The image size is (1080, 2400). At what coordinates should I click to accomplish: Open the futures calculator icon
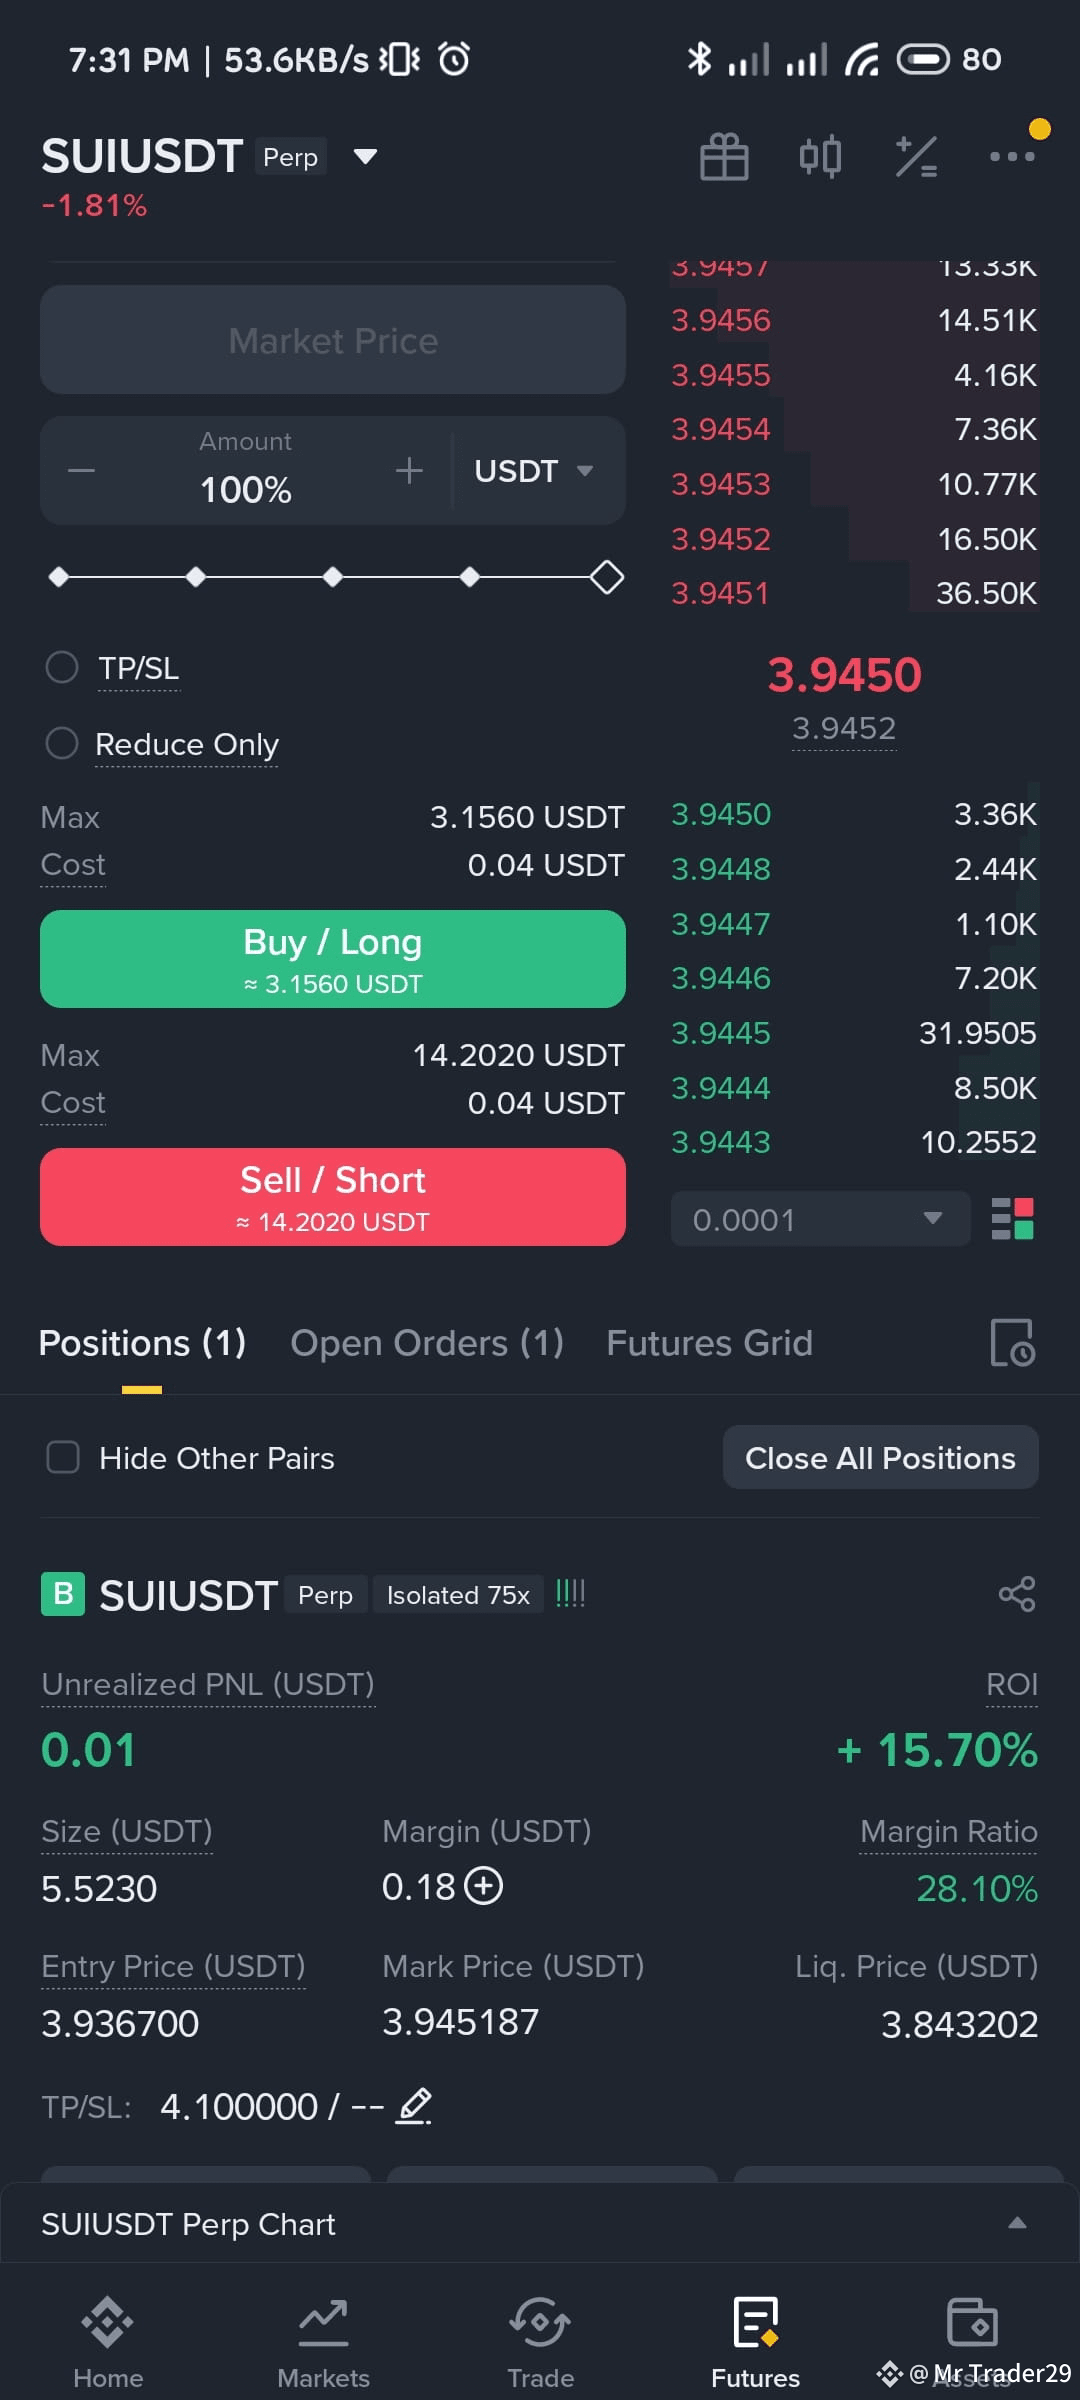[916, 157]
